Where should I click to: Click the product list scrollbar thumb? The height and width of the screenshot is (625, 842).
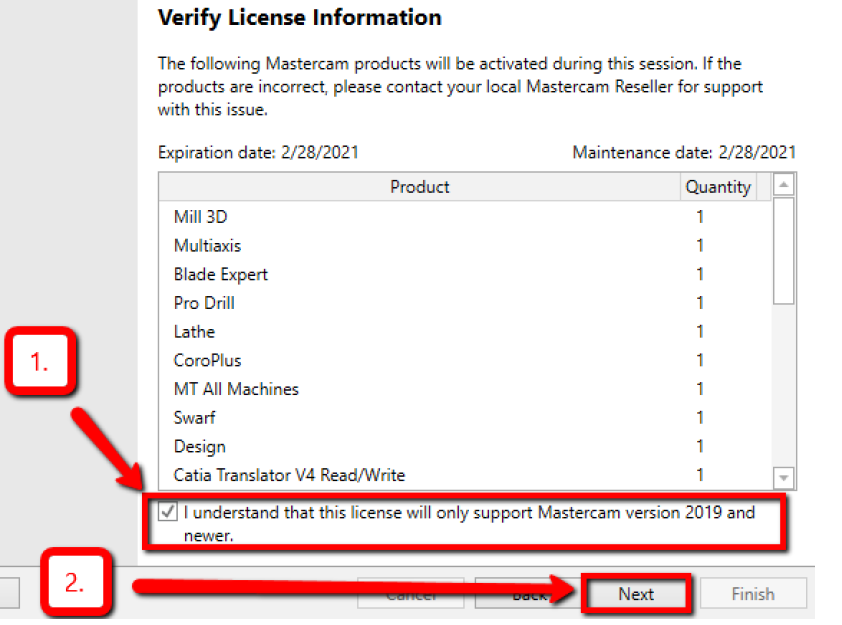(783, 251)
